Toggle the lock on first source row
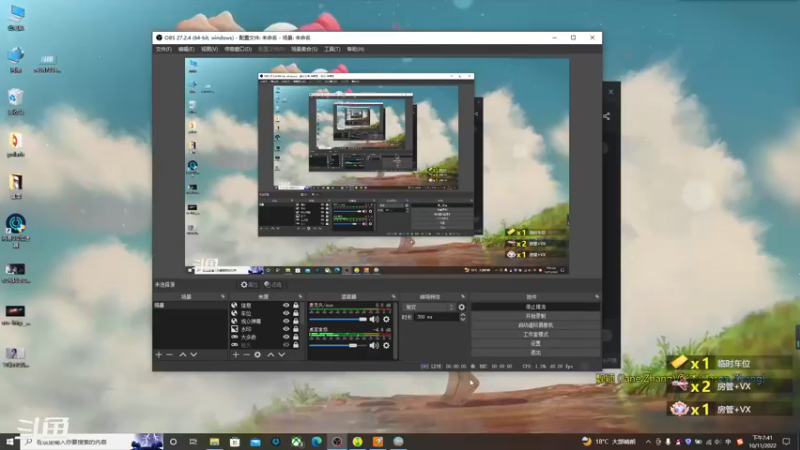This screenshot has width=800, height=450. tap(296, 306)
